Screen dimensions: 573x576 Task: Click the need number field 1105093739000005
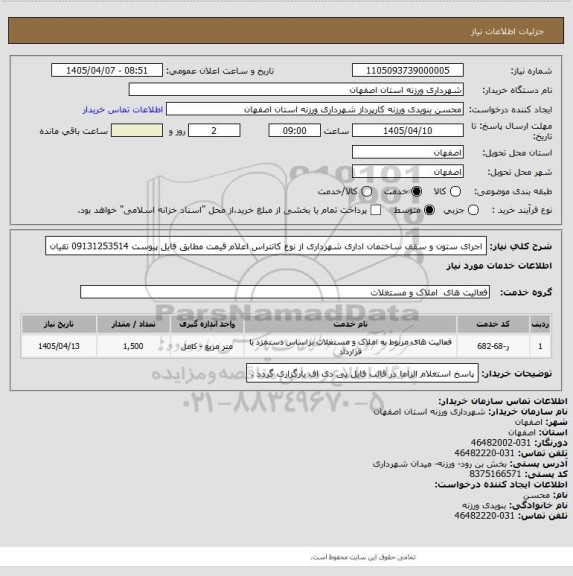click(408, 70)
